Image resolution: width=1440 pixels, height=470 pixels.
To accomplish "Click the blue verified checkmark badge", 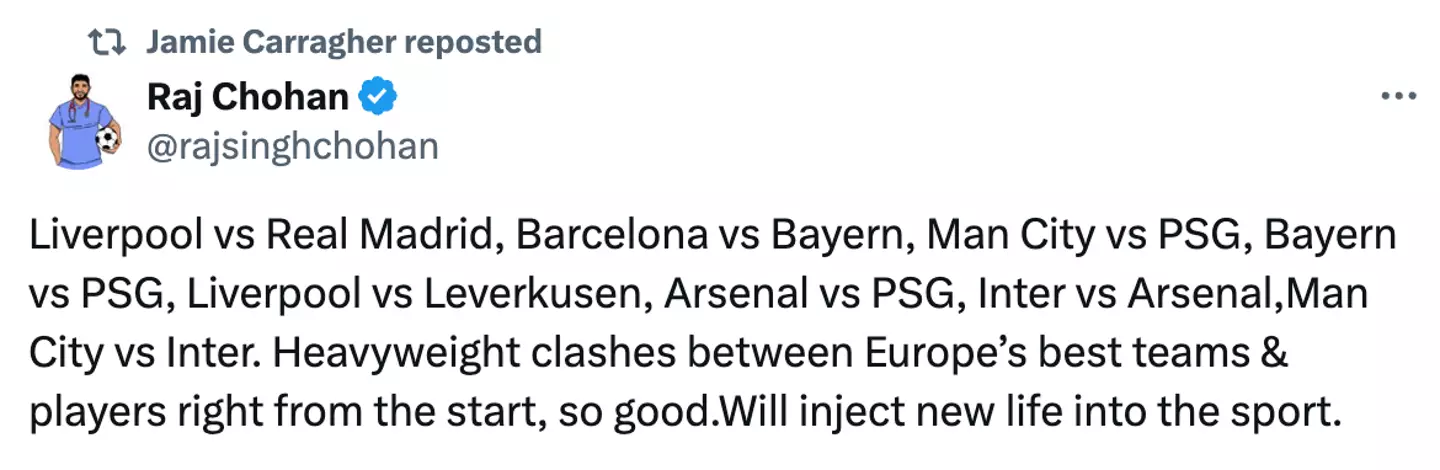I will (x=379, y=97).
